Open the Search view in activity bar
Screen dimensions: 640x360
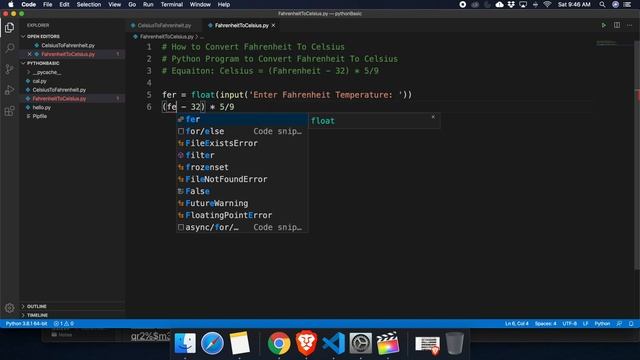[9, 48]
